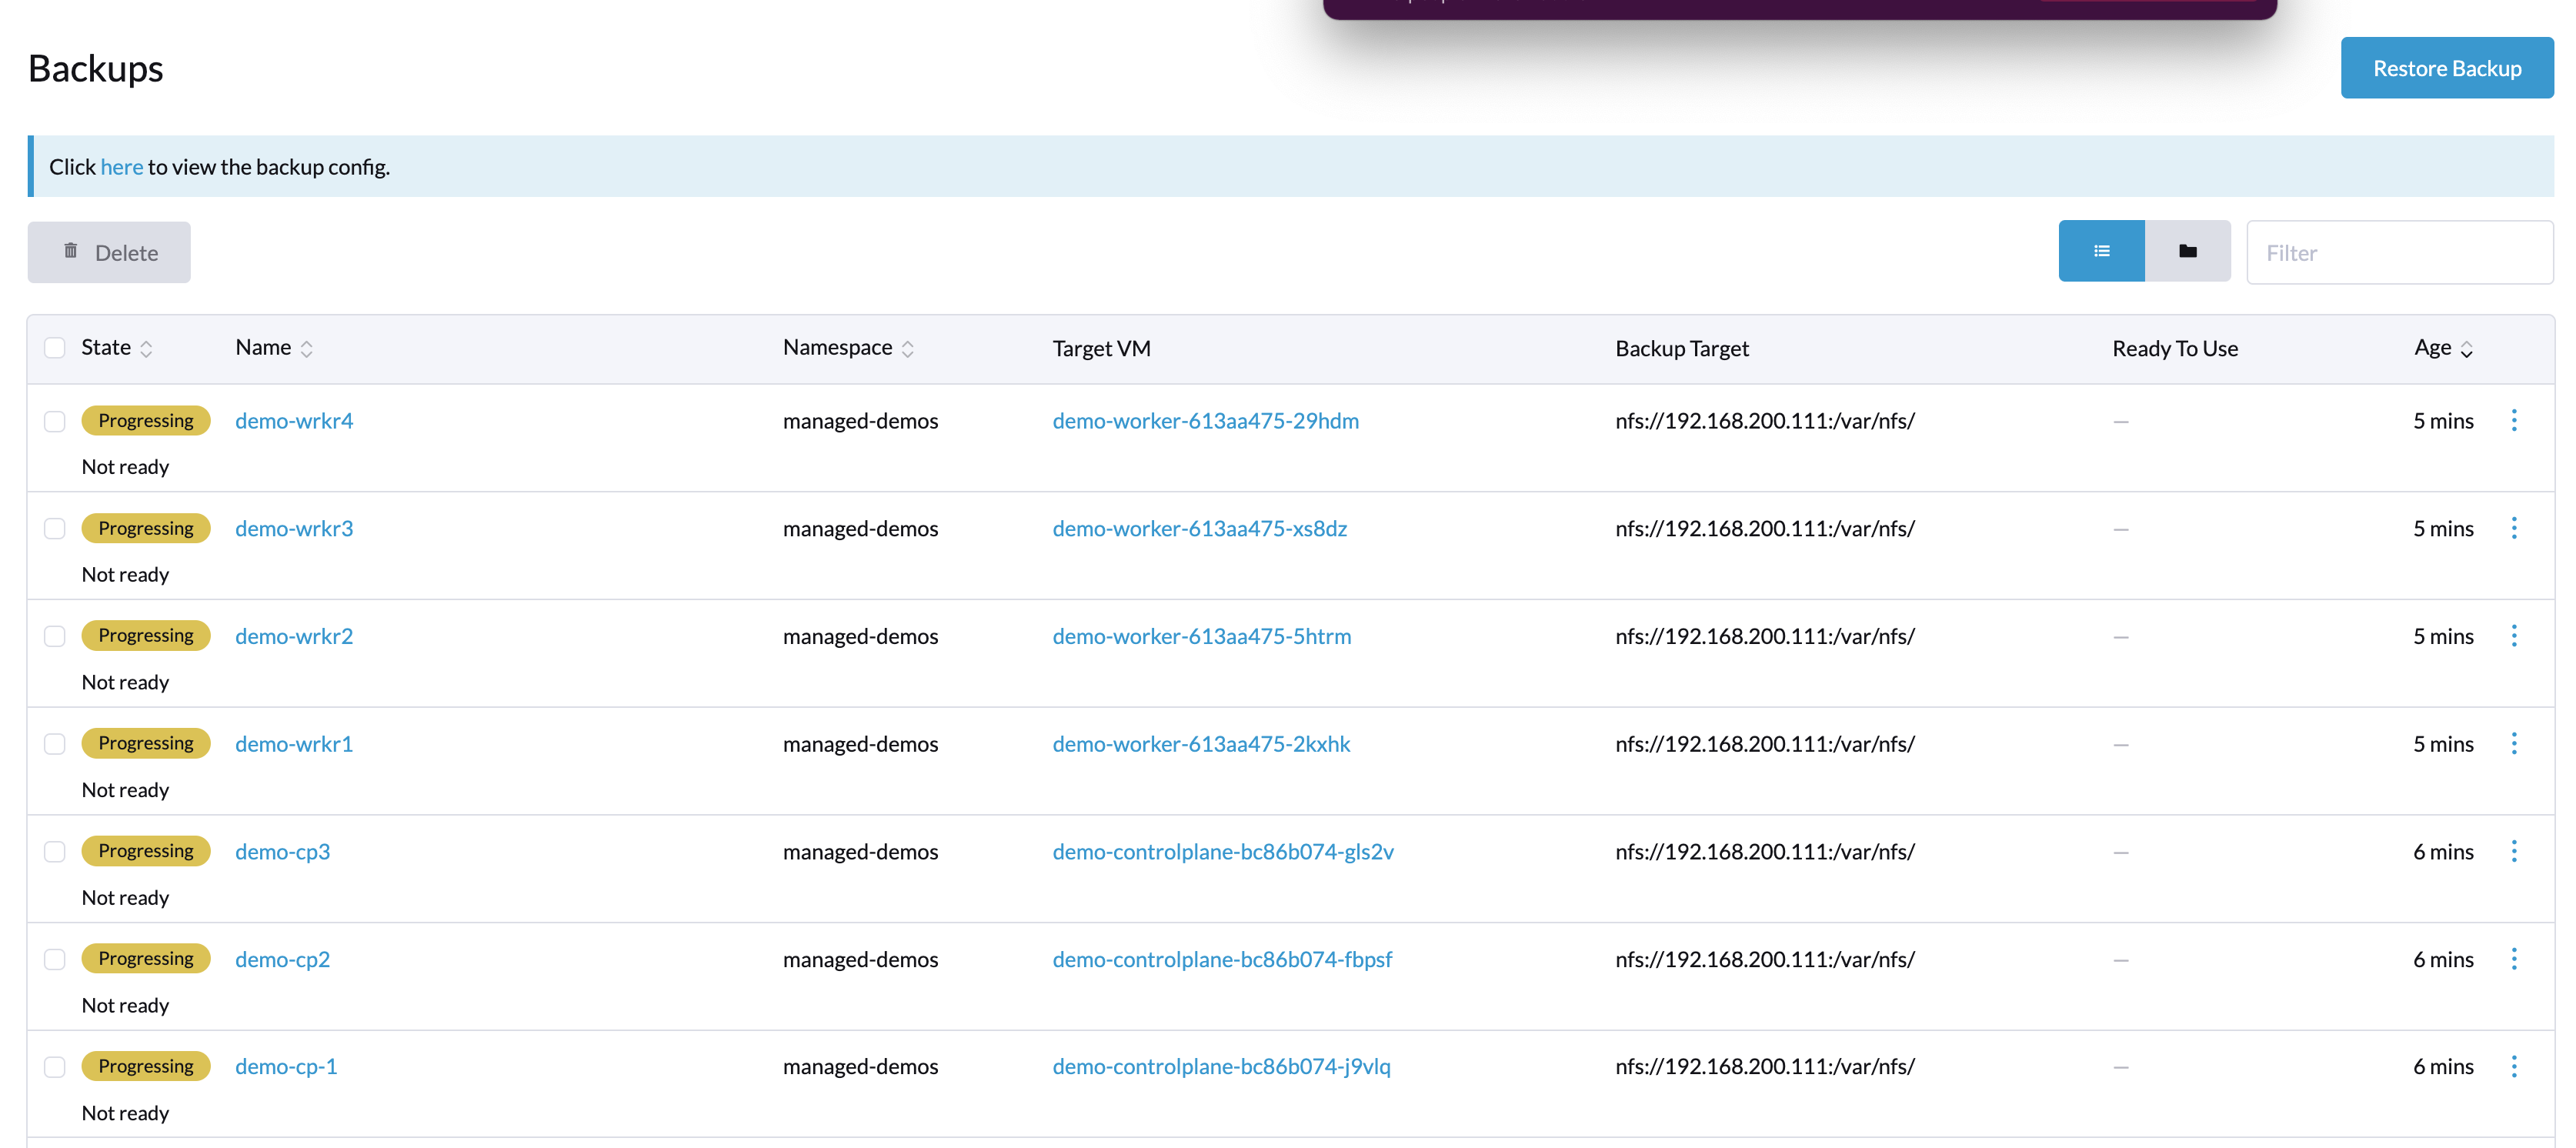Select the demo-wrkr4 backup checkbox
Screen dimensions: 2576x1148
click(x=55, y=421)
